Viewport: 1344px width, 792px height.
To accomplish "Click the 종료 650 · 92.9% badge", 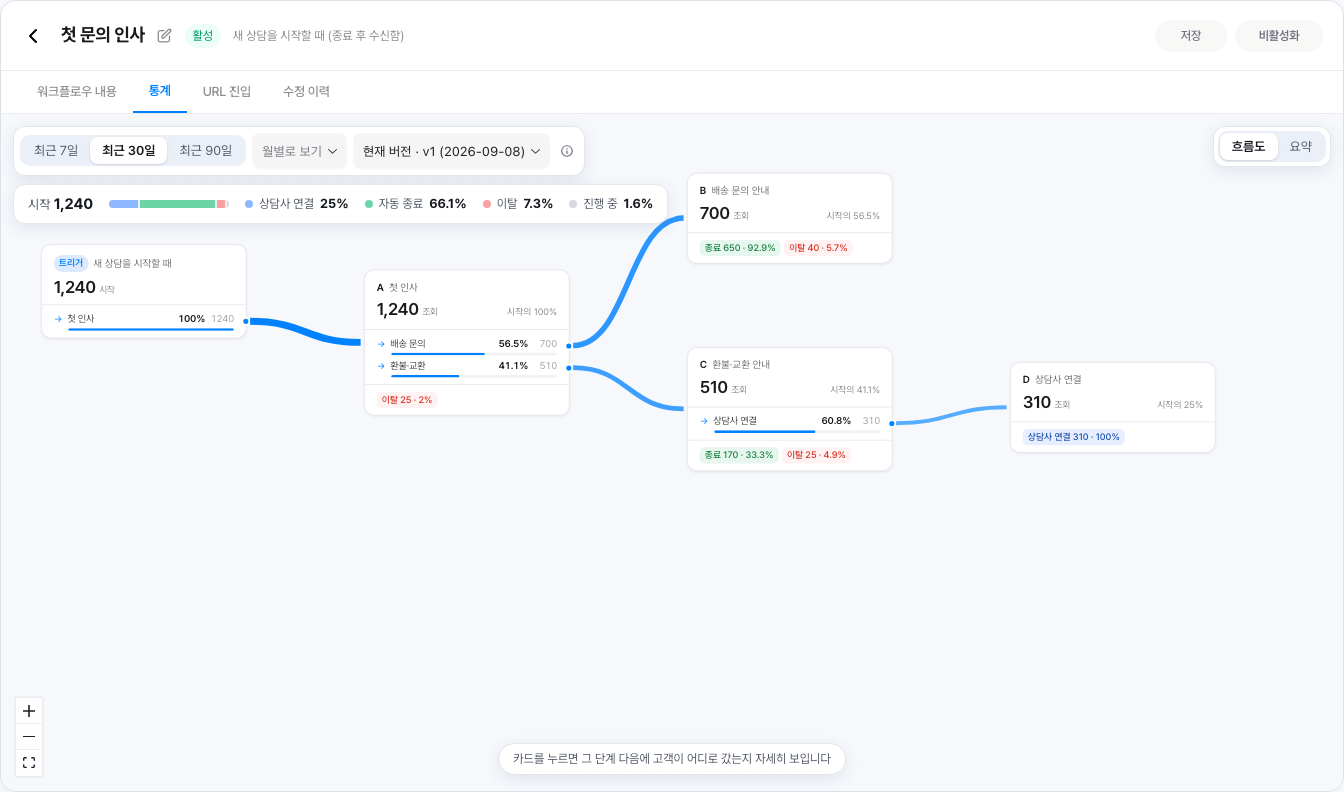I will tap(739, 248).
